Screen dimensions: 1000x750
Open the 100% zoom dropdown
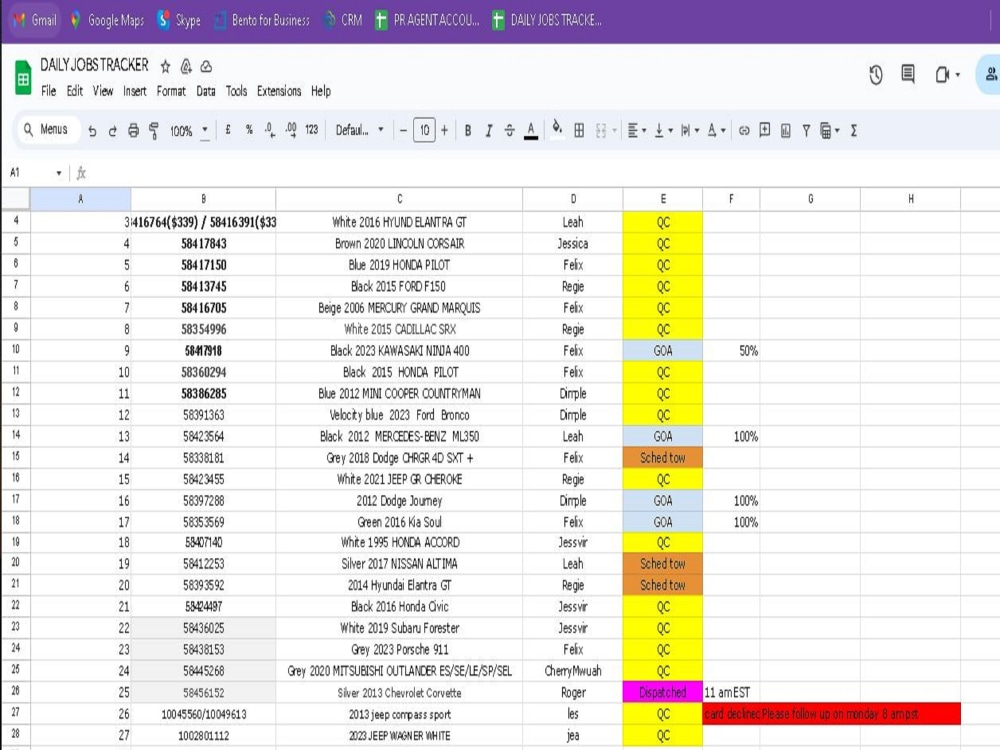coord(189,131)
